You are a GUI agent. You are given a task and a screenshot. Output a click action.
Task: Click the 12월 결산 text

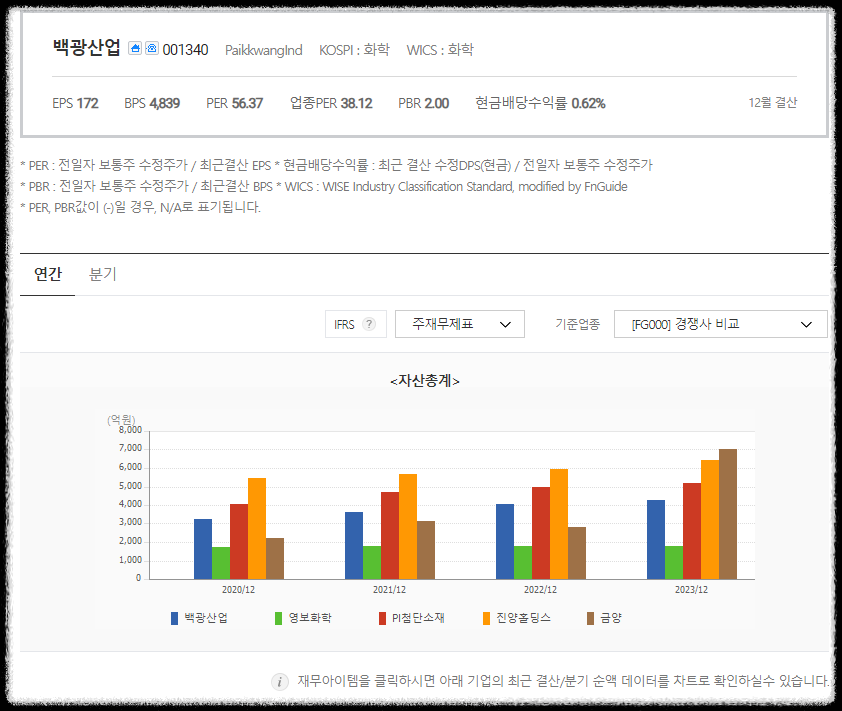773,103
